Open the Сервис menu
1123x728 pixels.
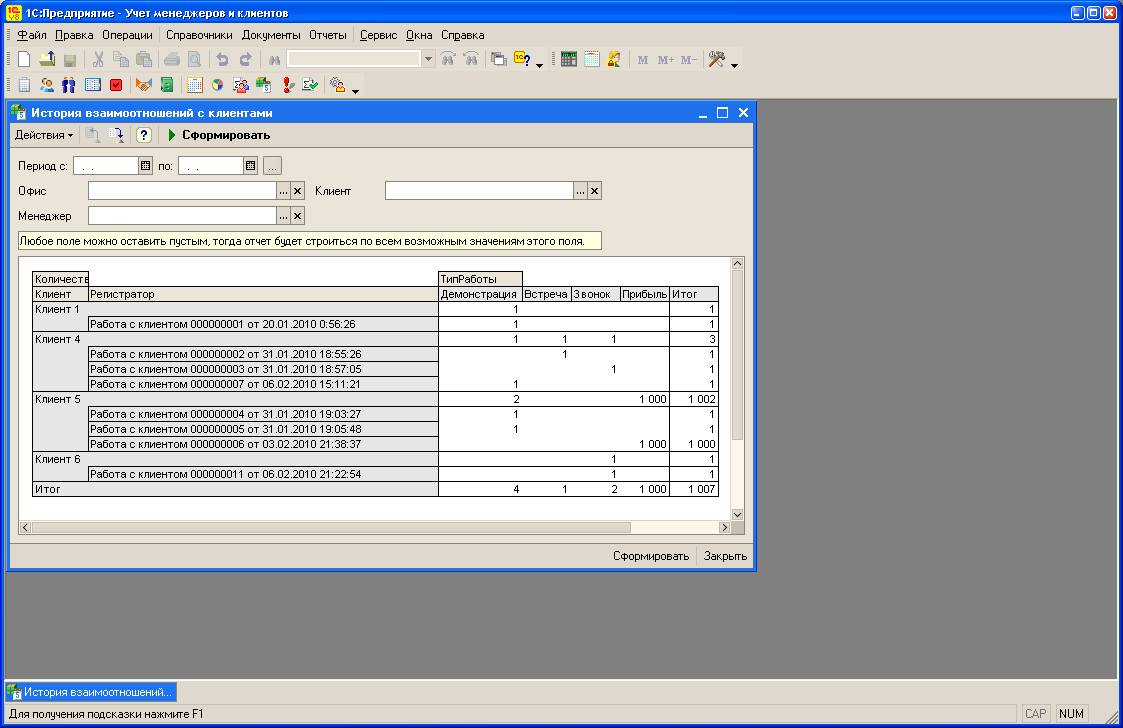tap(378, 35)
